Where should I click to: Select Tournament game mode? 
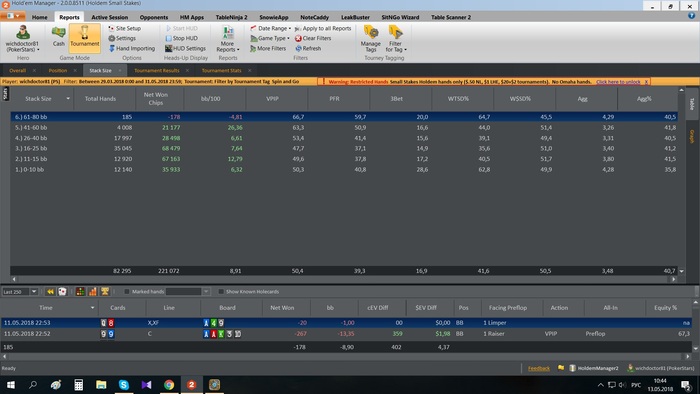point(84,37)
